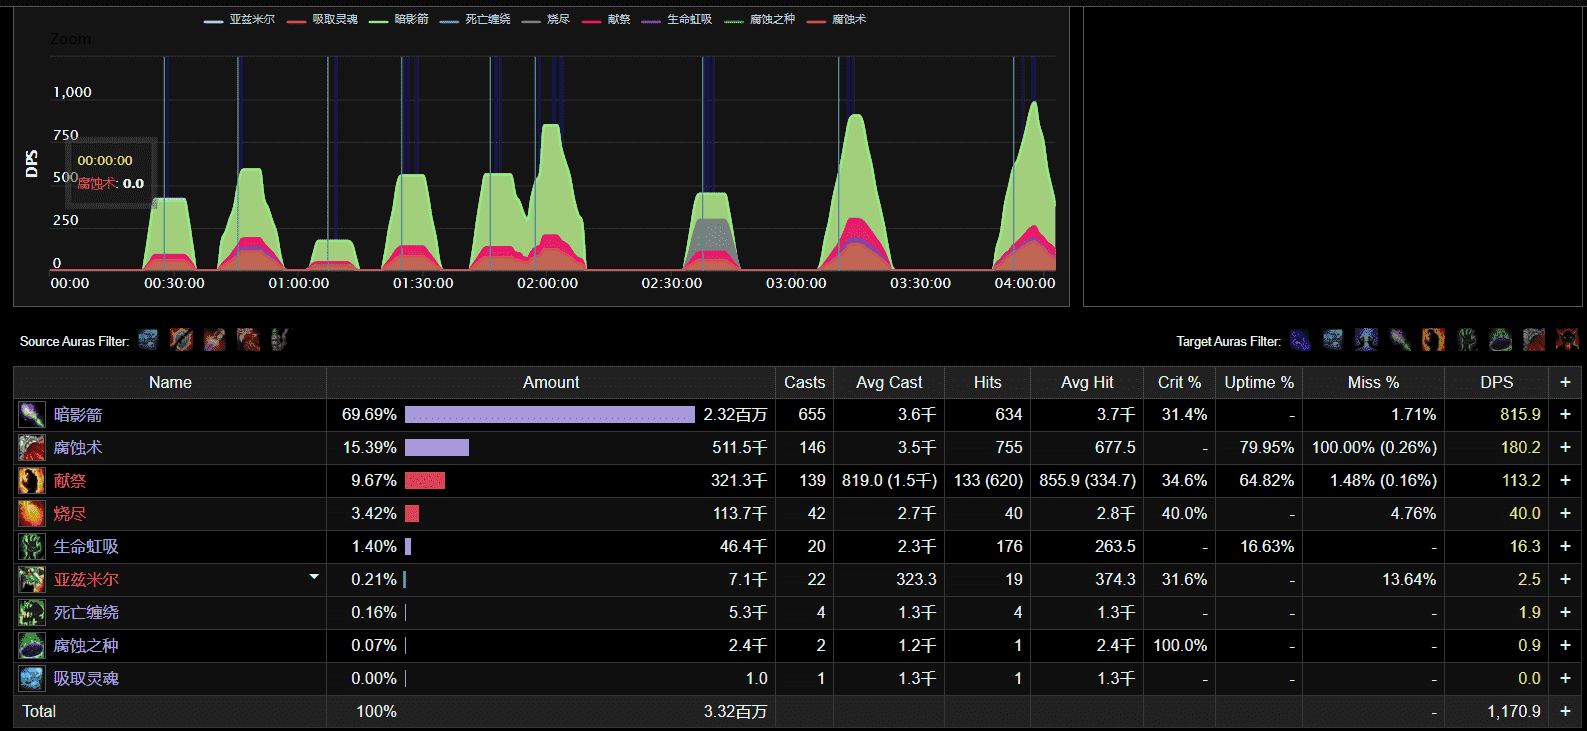Sort table by Avg Hit column header
Screen dimensions: 1587x731
tap(1087, 382)
